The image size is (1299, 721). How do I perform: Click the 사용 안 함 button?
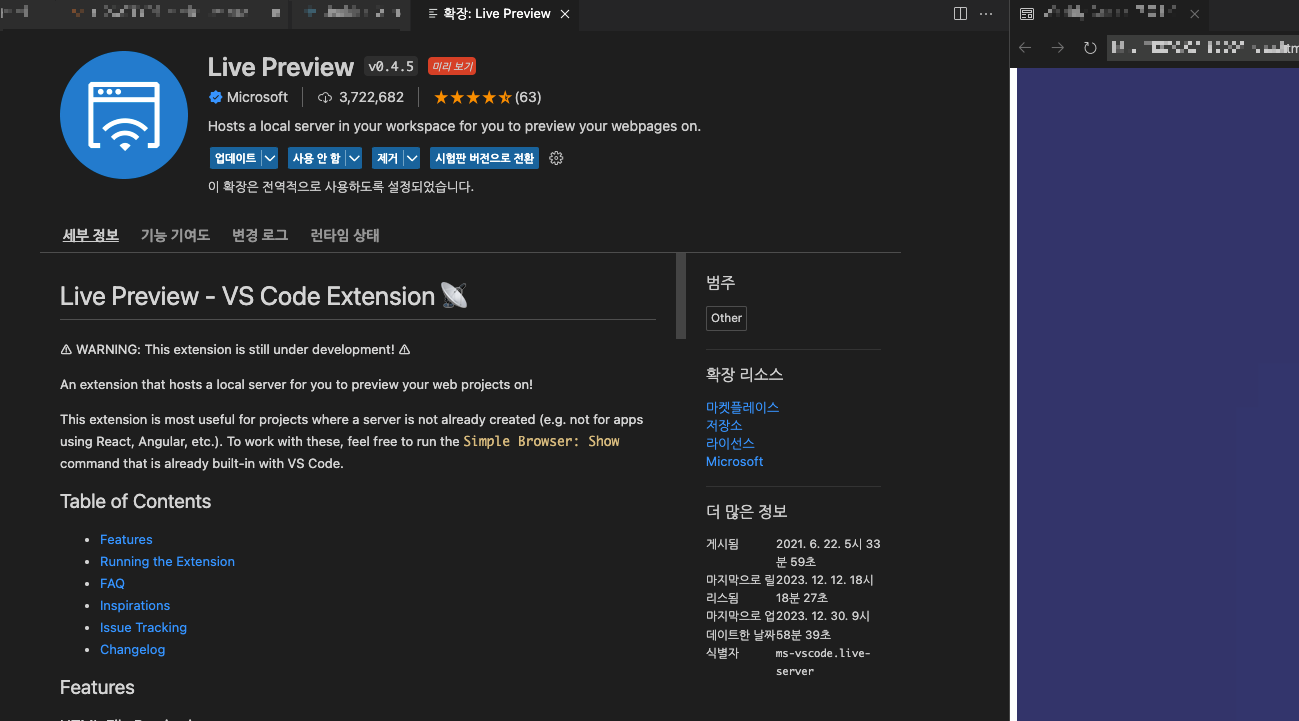click(315, 158)
